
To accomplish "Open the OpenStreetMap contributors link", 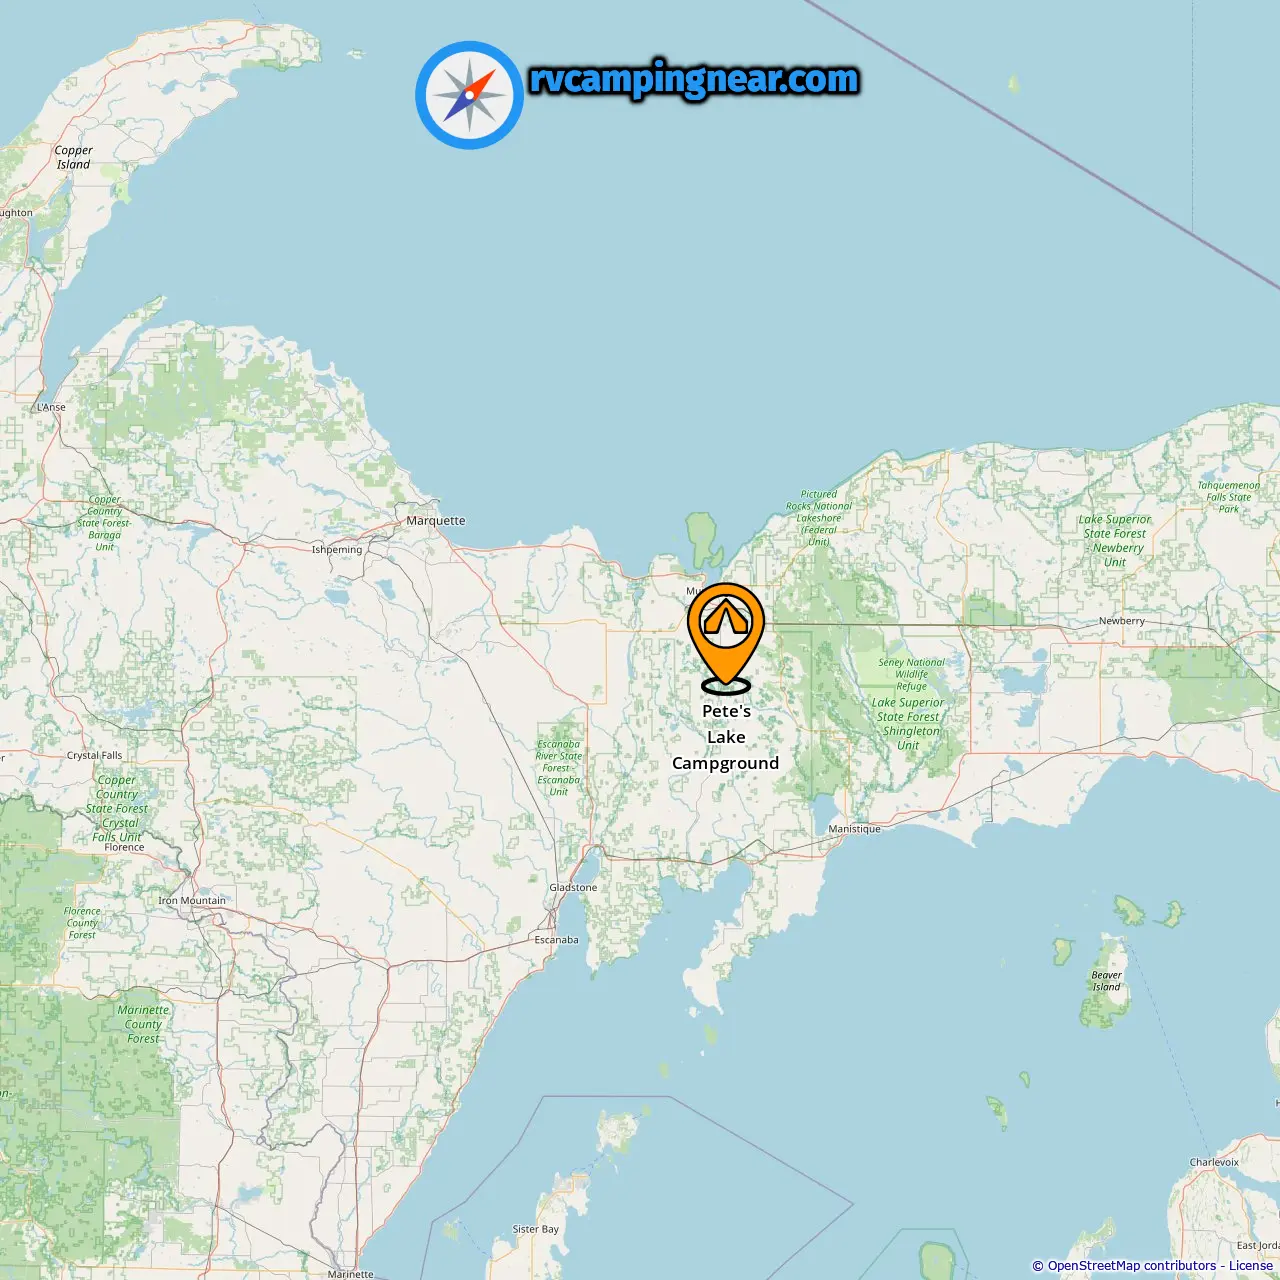I will [1132, 1266].
